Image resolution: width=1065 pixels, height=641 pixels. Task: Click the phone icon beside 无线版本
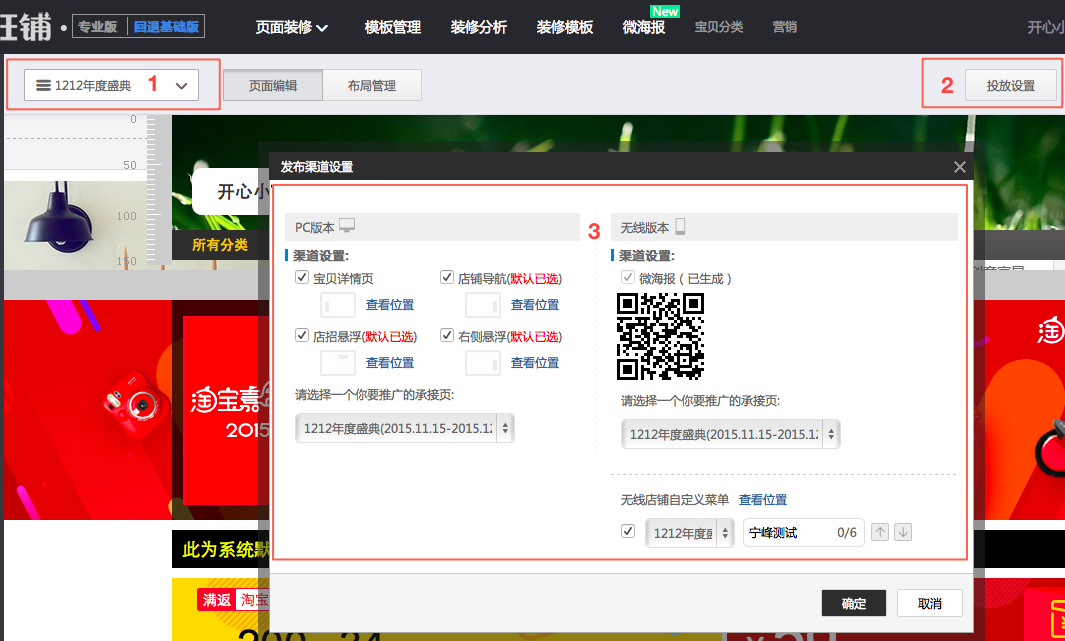[x=681, y=226]
